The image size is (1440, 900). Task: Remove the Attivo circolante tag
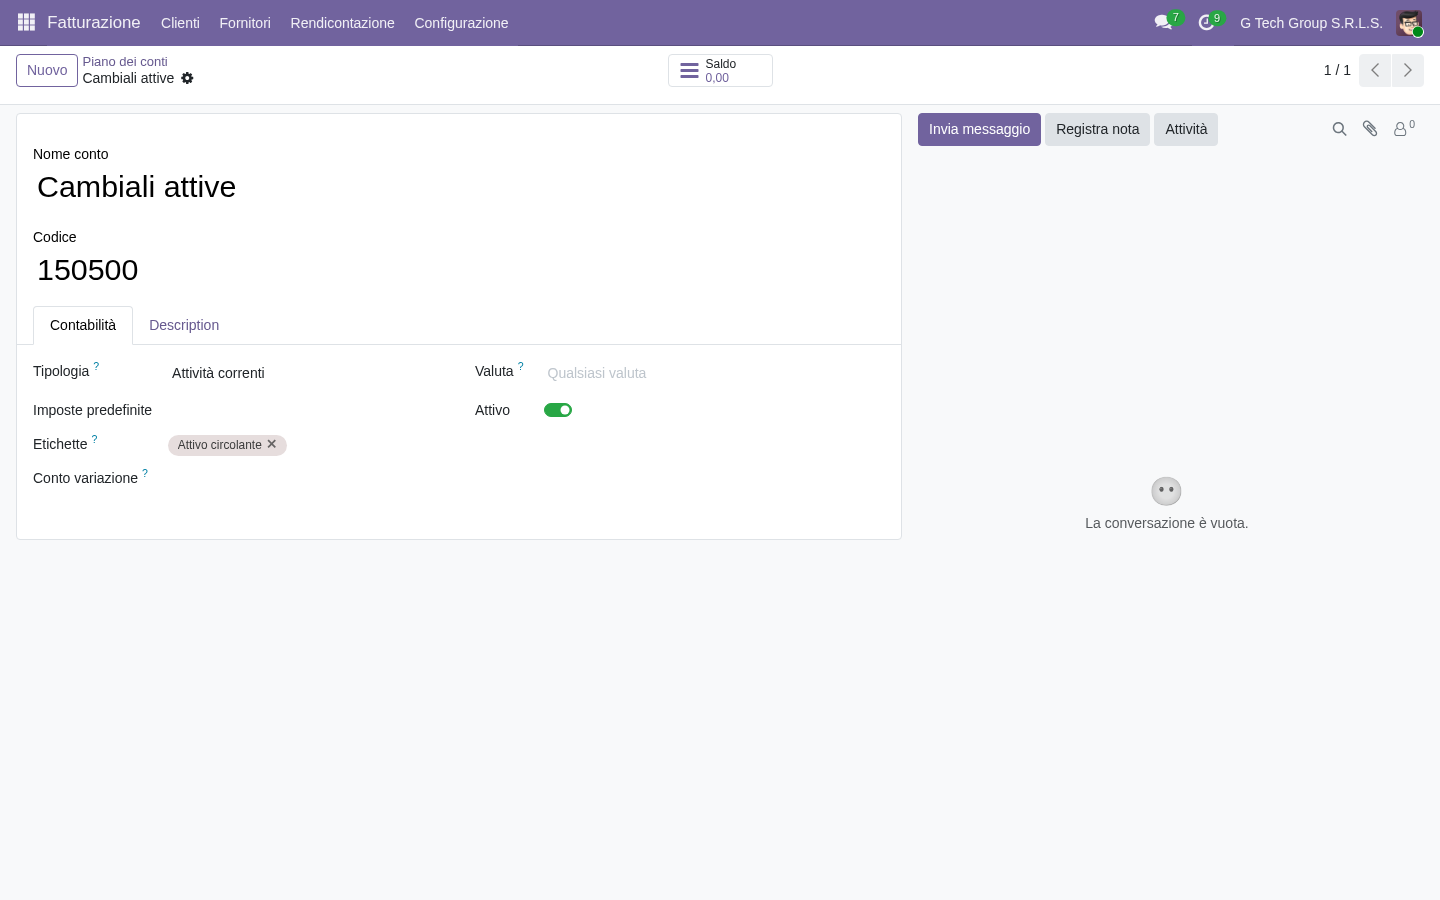pos(271,444)
